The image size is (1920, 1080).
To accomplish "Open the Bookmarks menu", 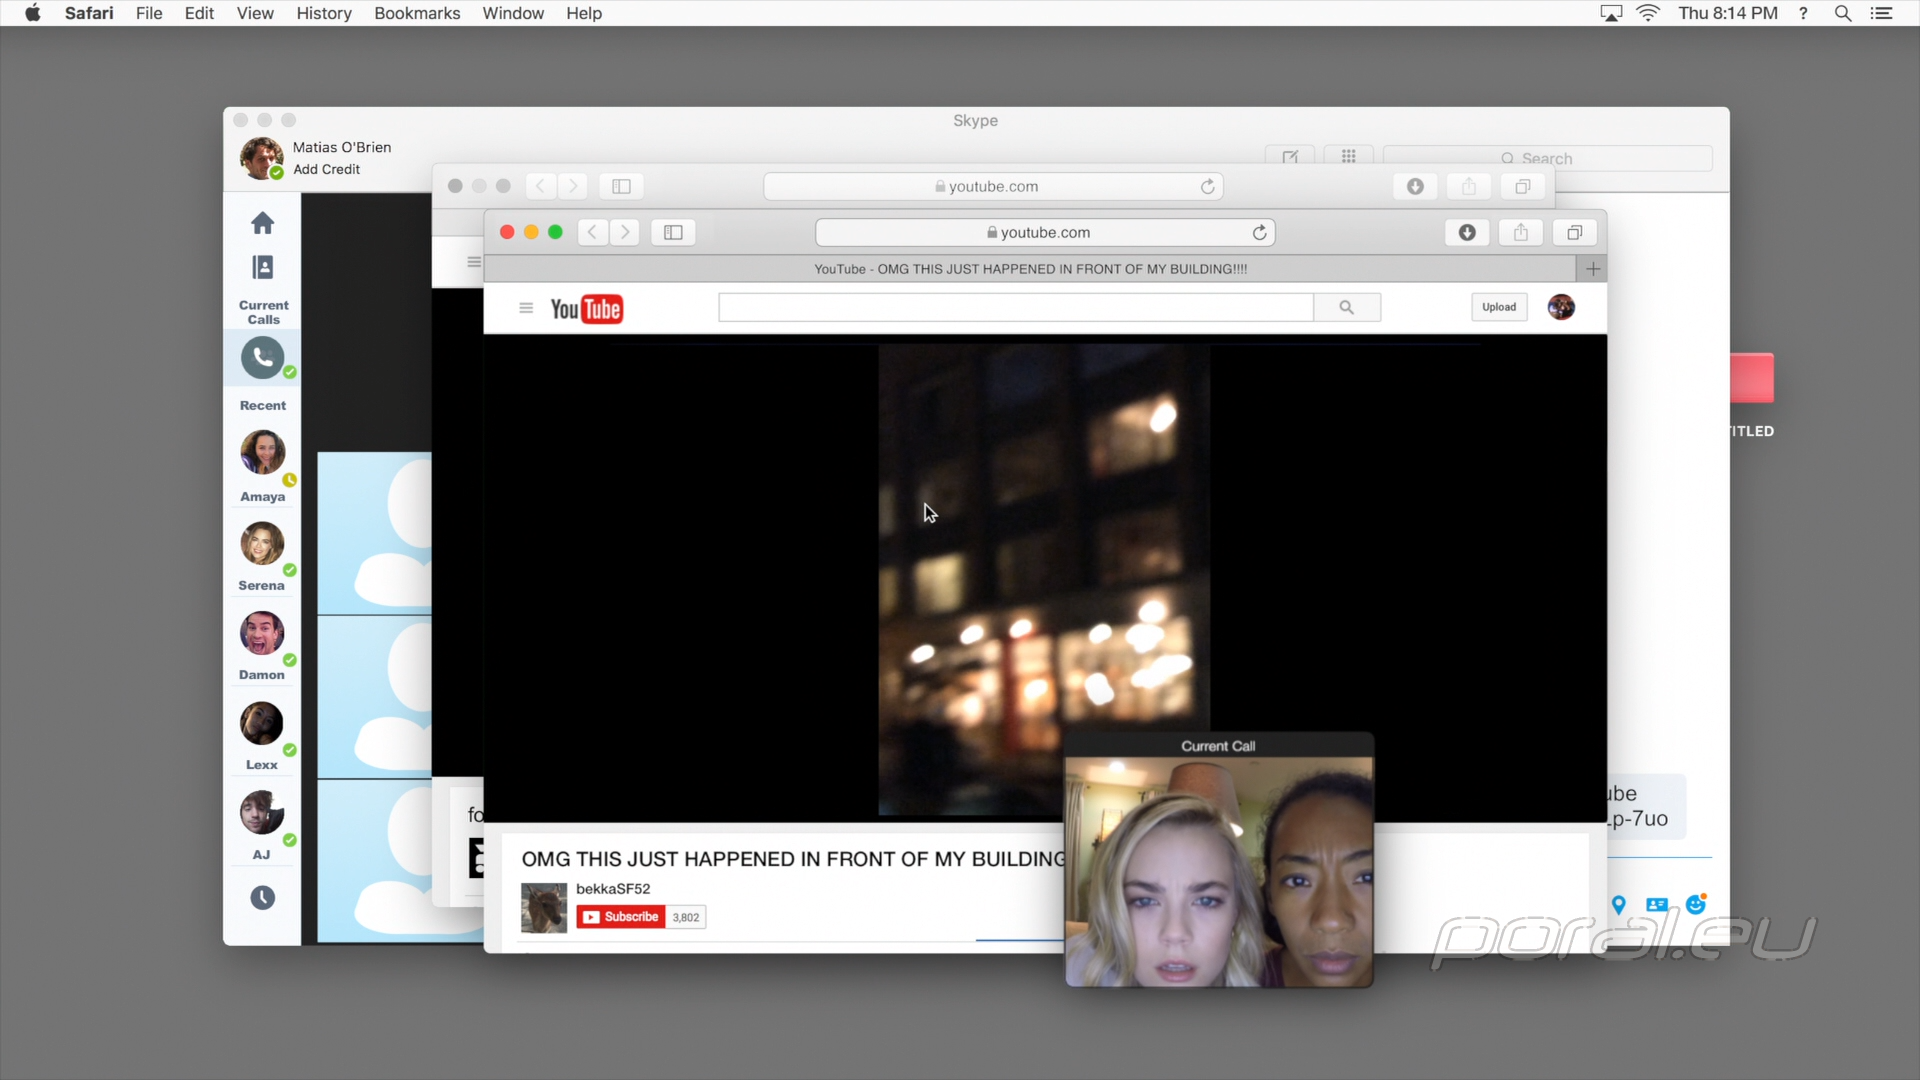I will (x=417, y=13).
